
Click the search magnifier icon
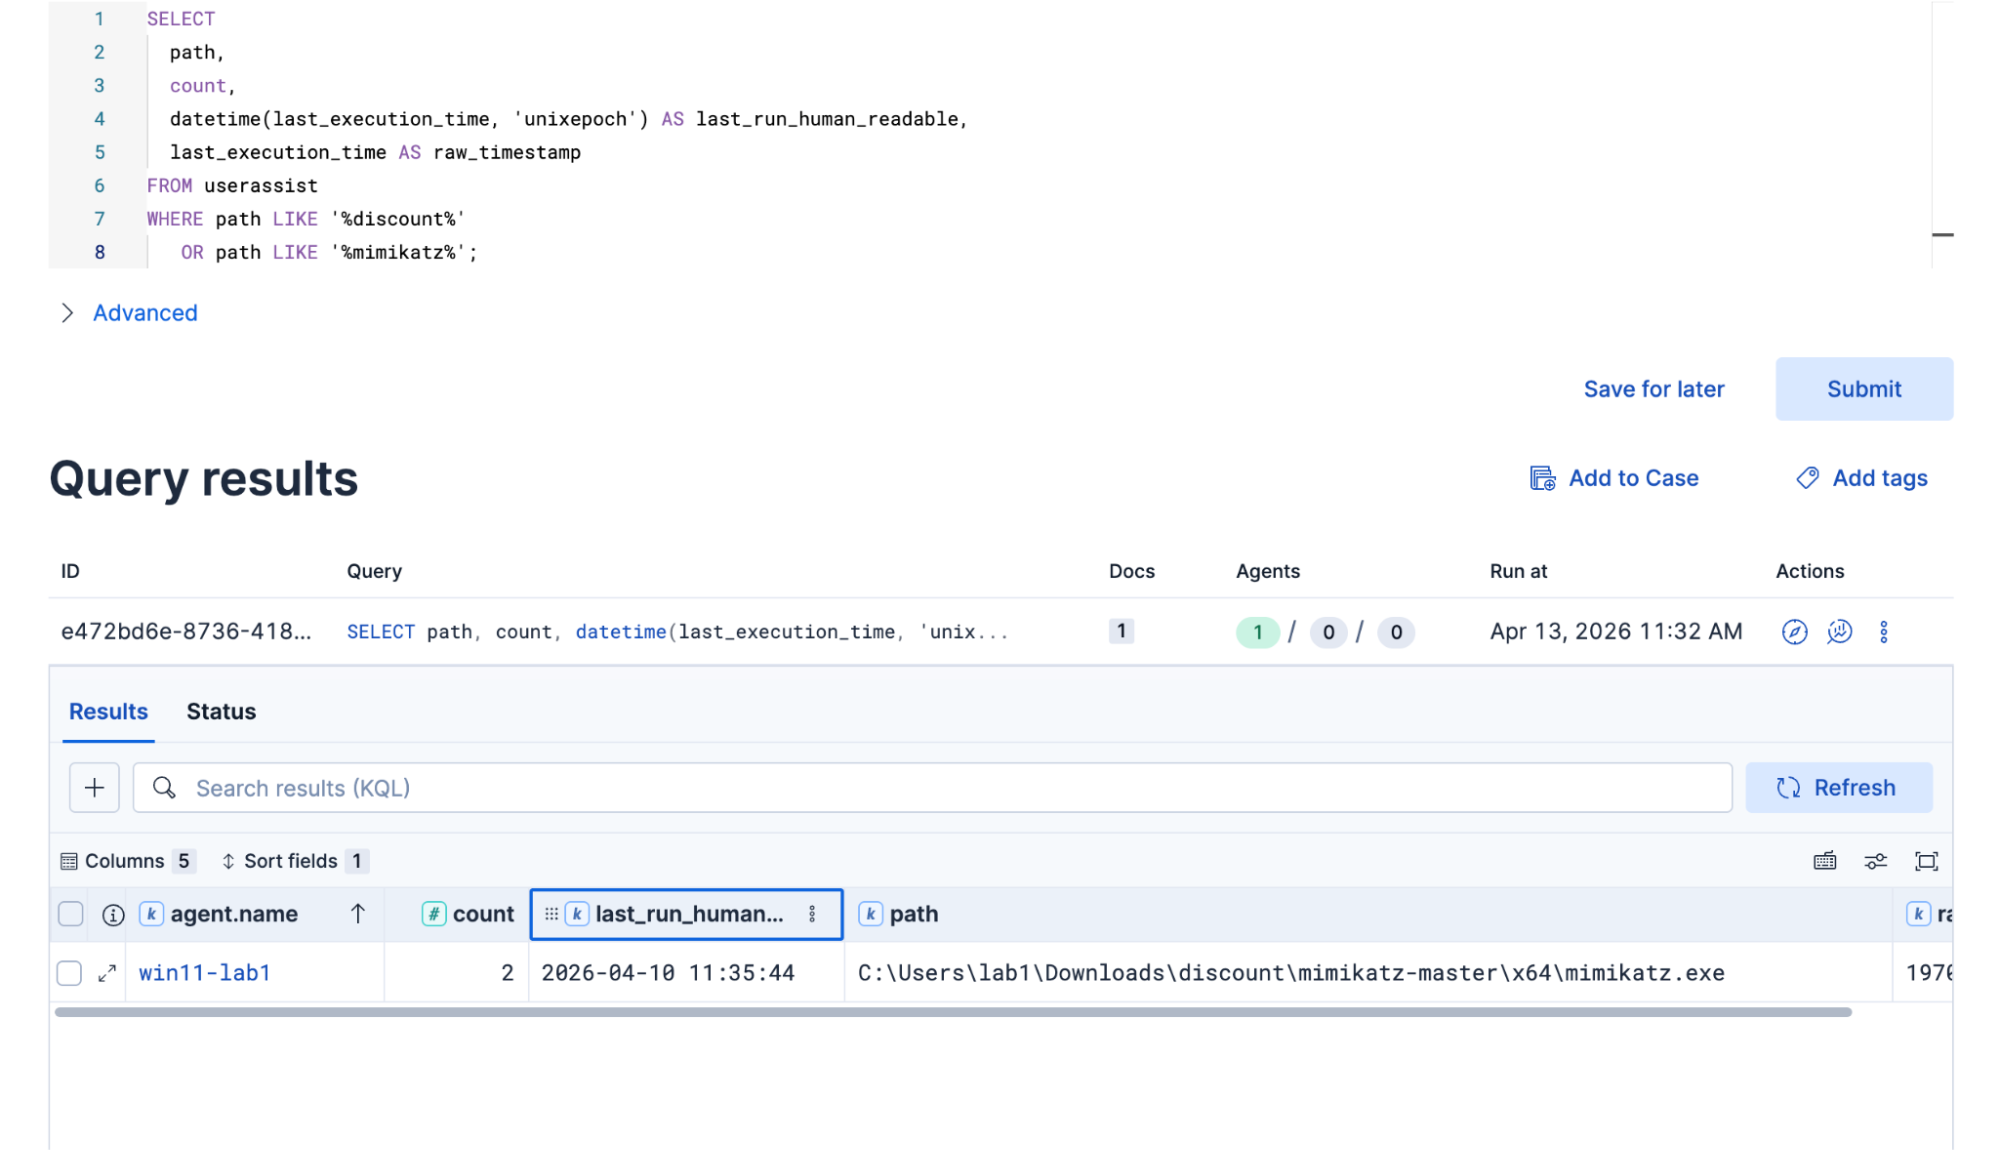click(164, 788)
